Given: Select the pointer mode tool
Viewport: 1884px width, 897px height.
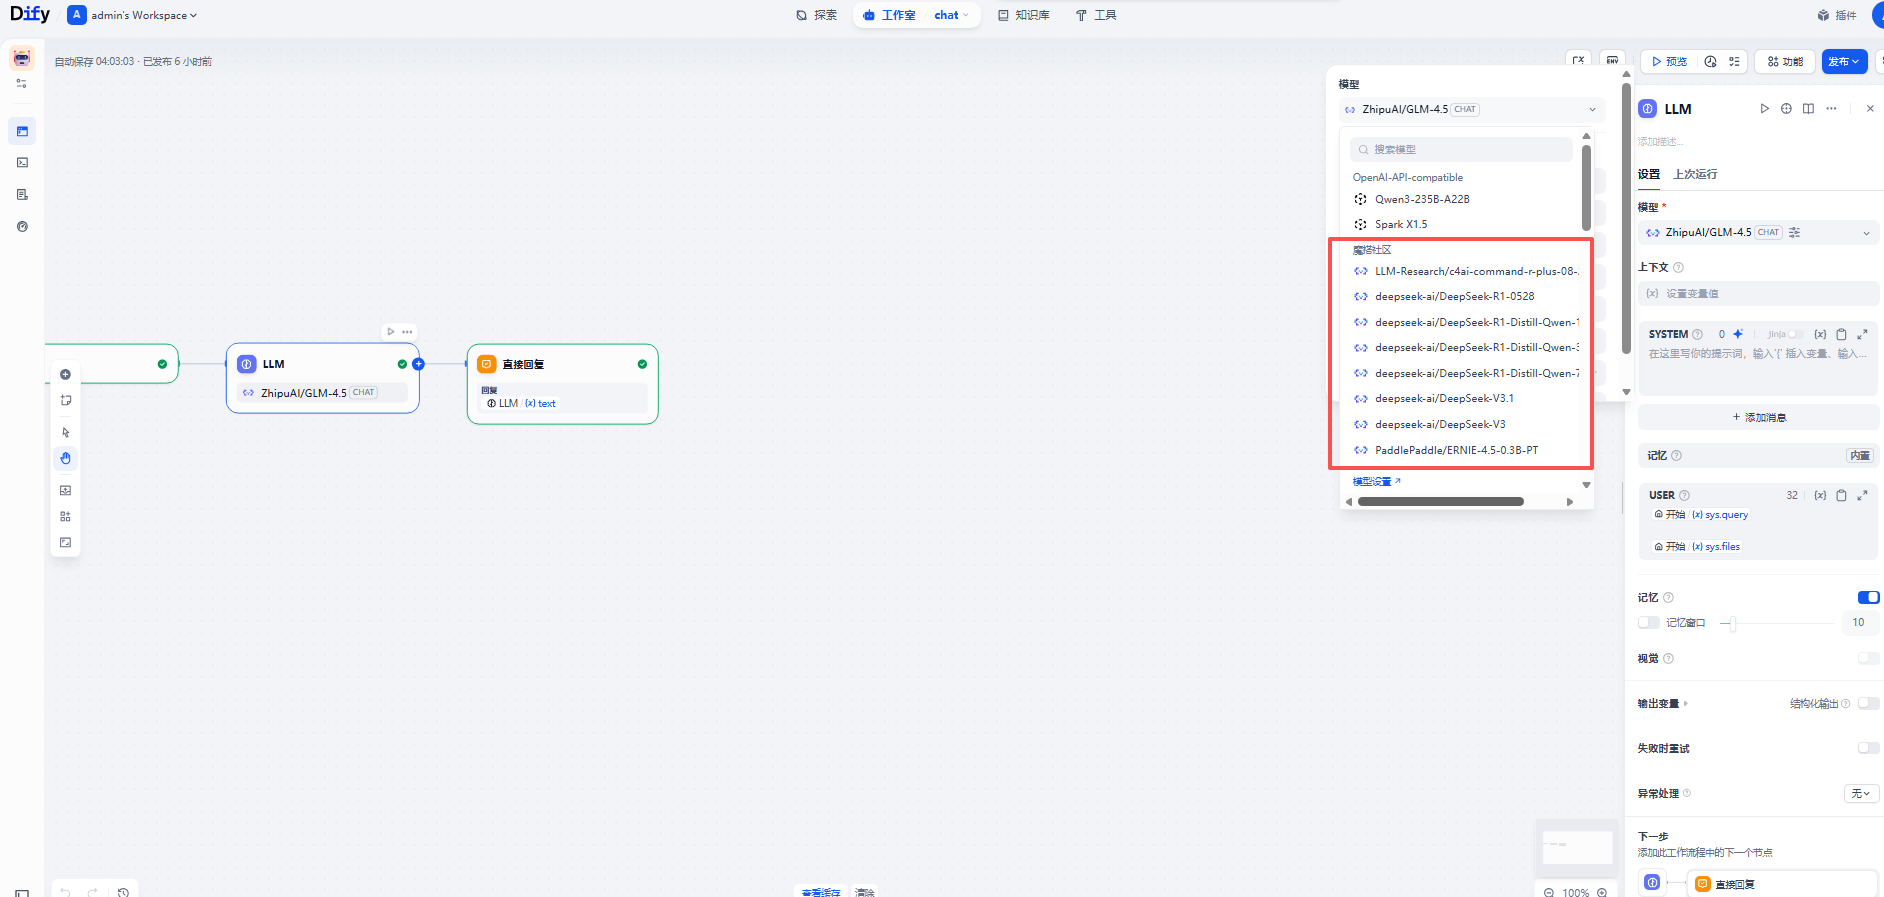Looking at the screenshot, I should point(66,432).
